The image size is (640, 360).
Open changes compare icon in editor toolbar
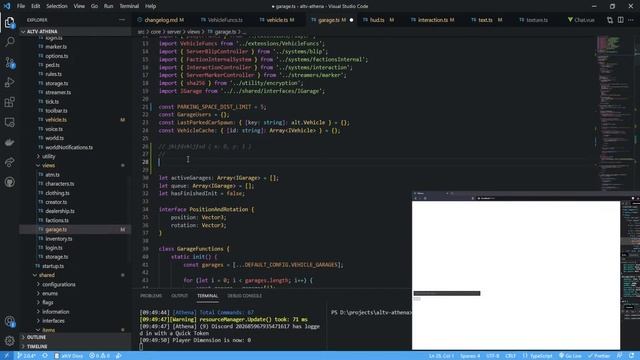(x=610, y=20)
